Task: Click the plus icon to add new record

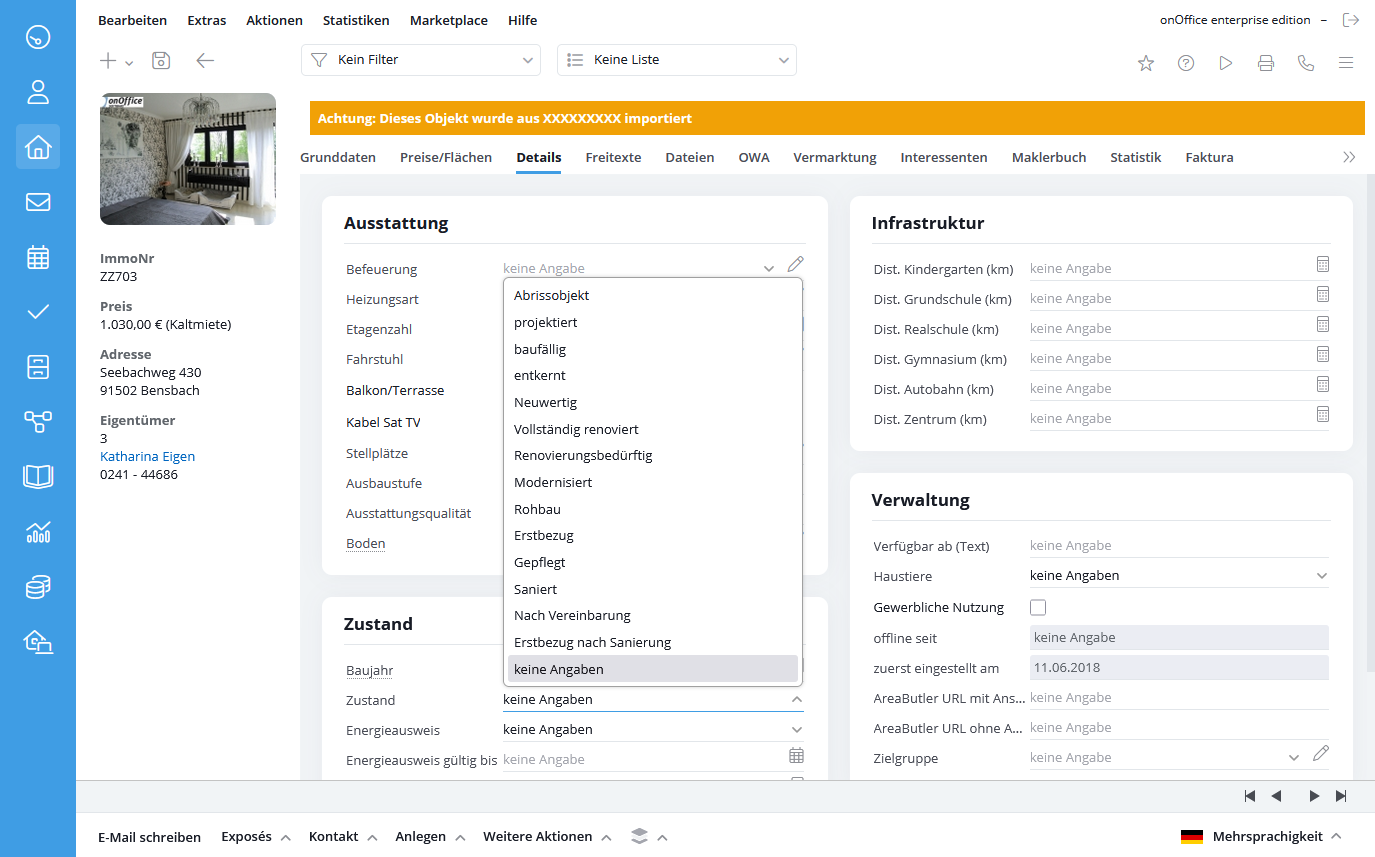Action: [x=108, y=61]
